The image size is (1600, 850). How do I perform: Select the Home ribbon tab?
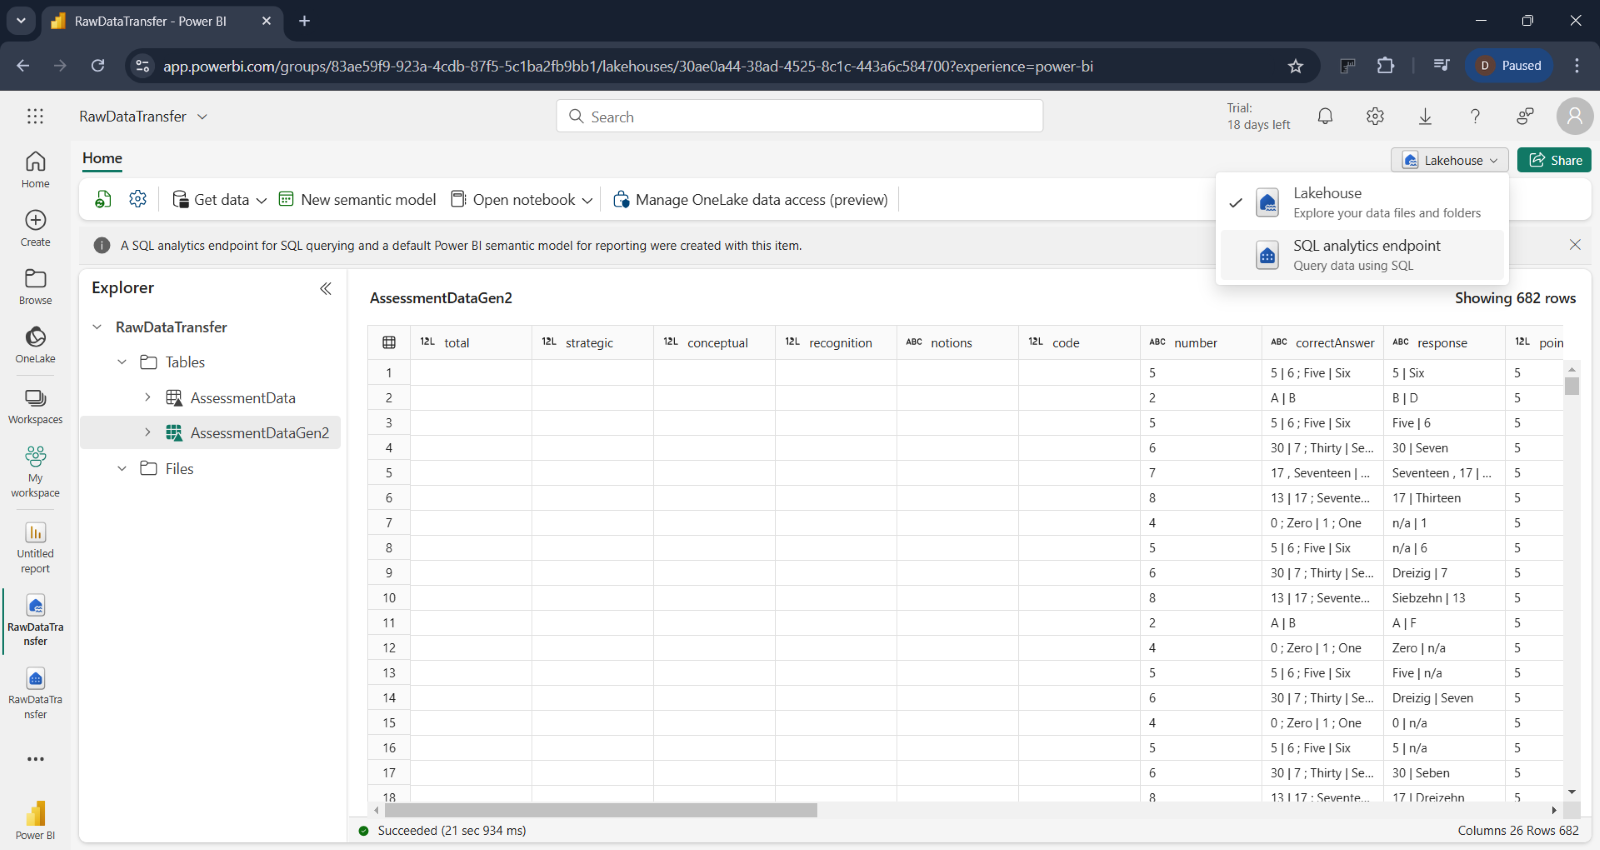[x=102, y=158]
